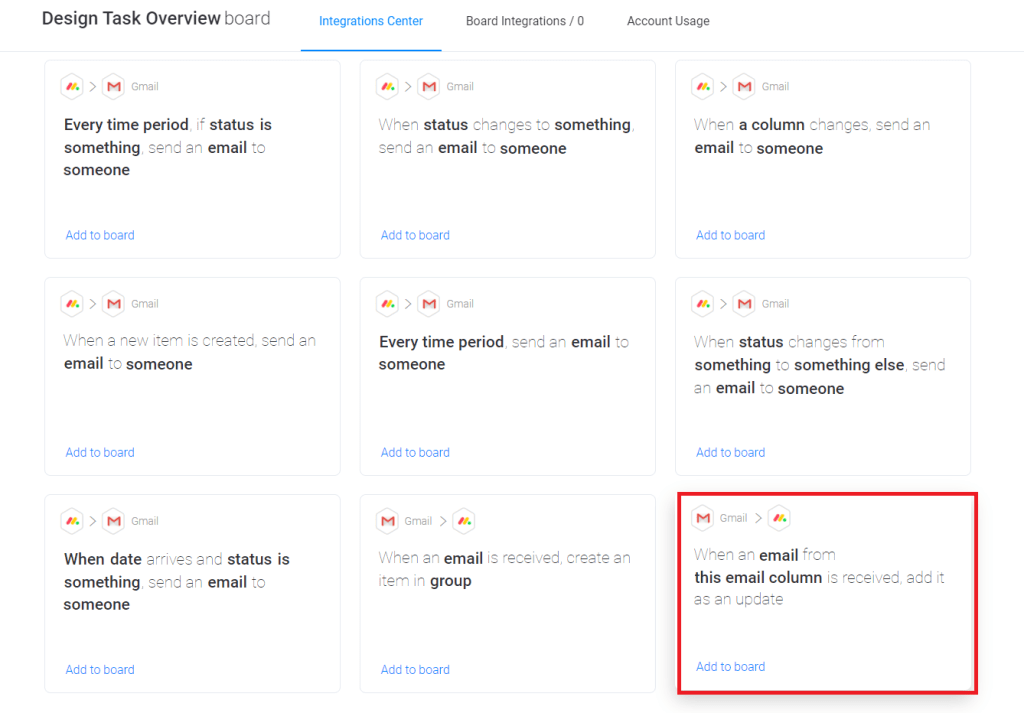Viewport: 1024px width, 713px height.
Task: Open the Board Integrations tab
Action: (525, 21)
